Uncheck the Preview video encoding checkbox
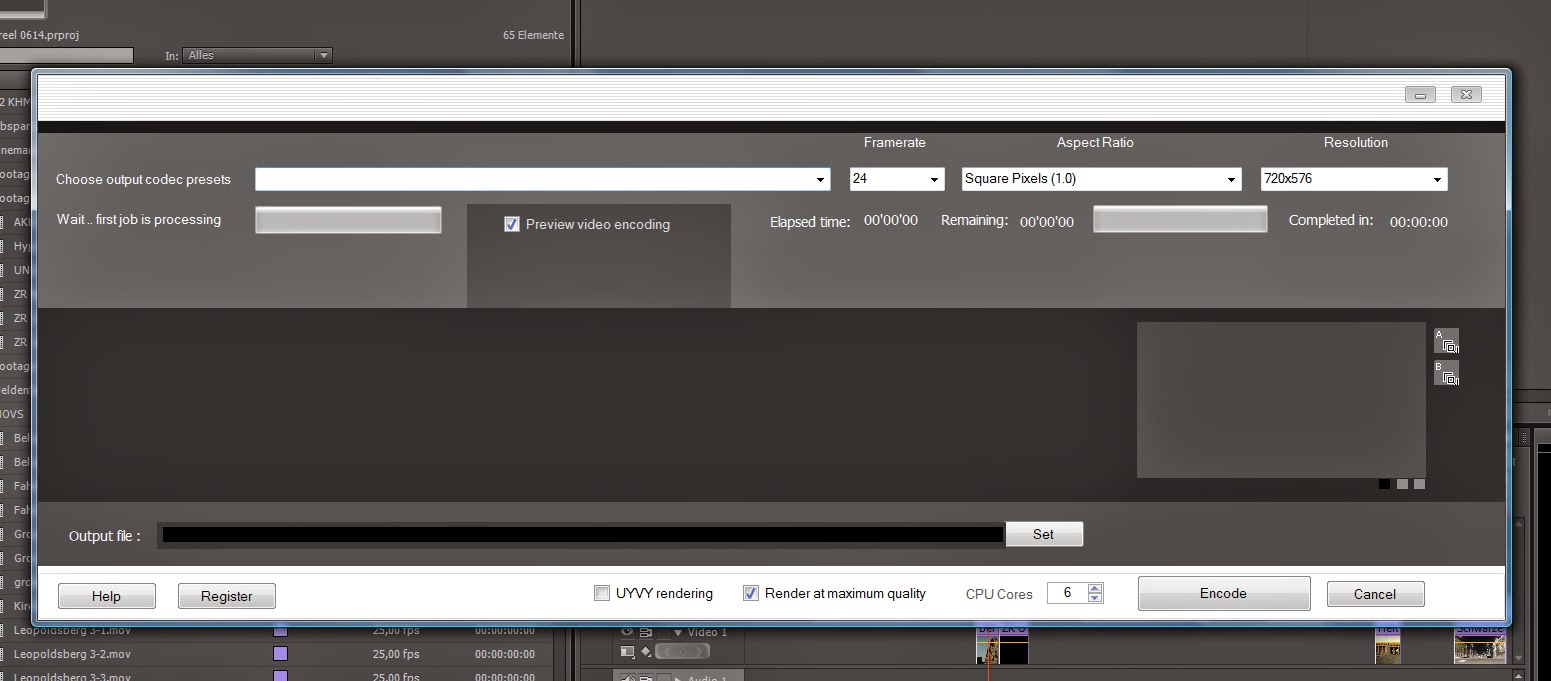 click(512, 224)
